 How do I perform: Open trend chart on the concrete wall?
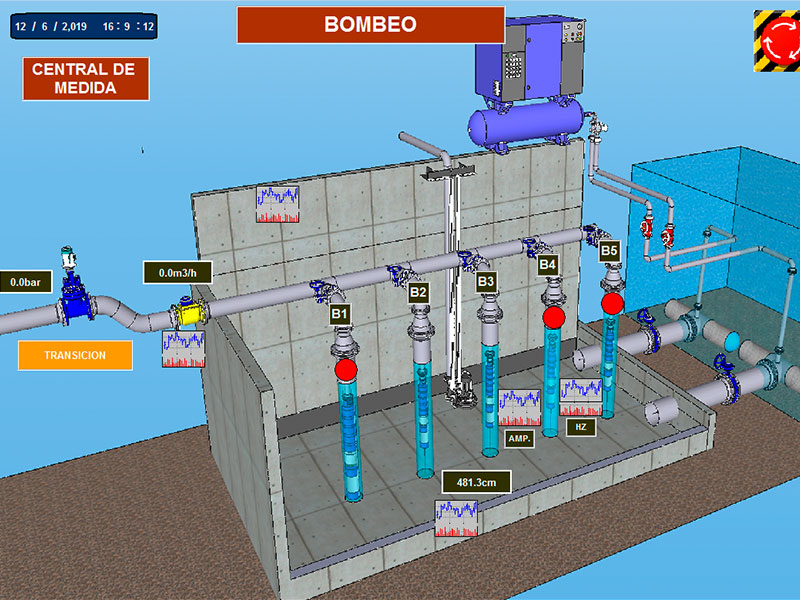click(278, 204)
